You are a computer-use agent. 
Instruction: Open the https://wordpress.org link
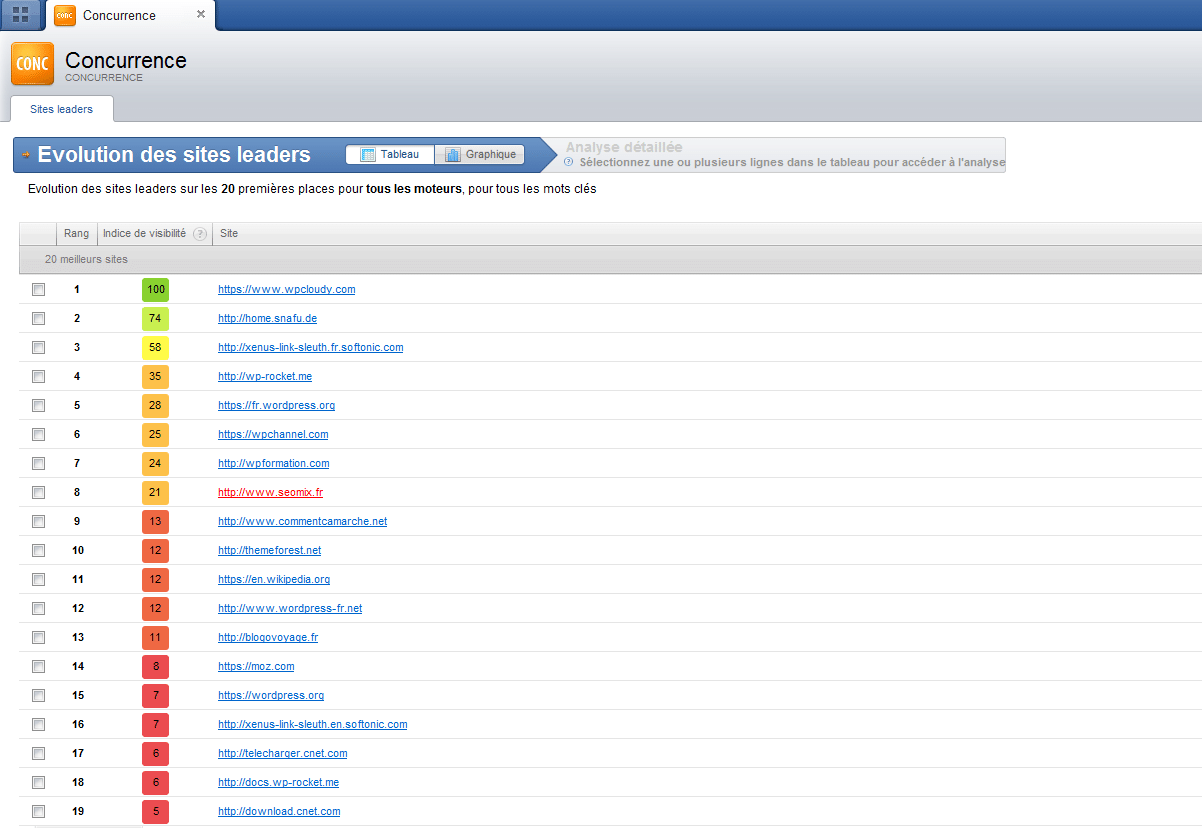[271, 695]
